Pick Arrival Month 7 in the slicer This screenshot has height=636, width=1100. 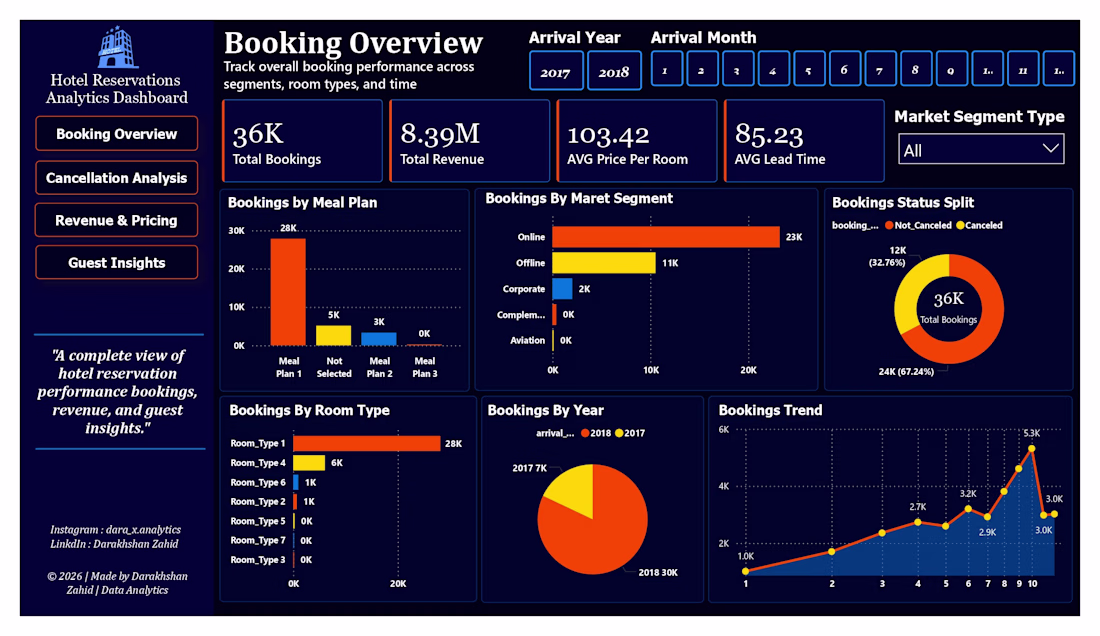pyautogui.click(x=880, y=69)
